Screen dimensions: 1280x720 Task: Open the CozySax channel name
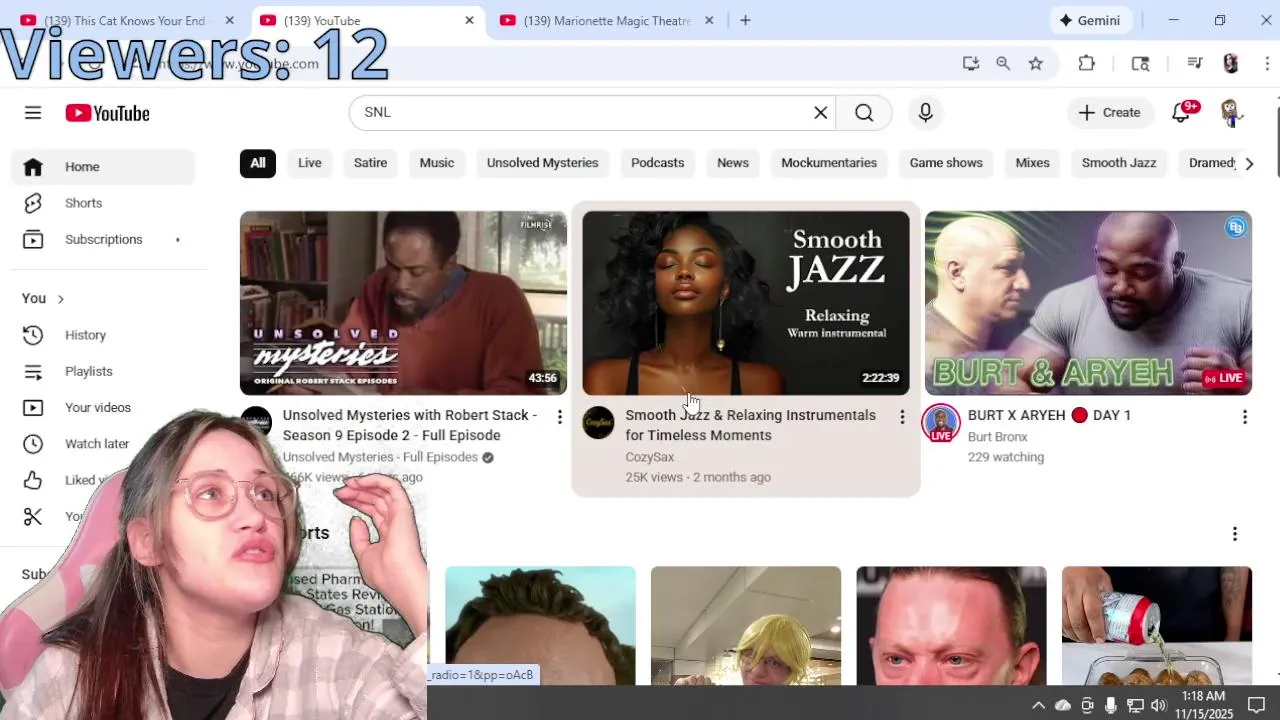pyautogui.click(x=650, y=457)
